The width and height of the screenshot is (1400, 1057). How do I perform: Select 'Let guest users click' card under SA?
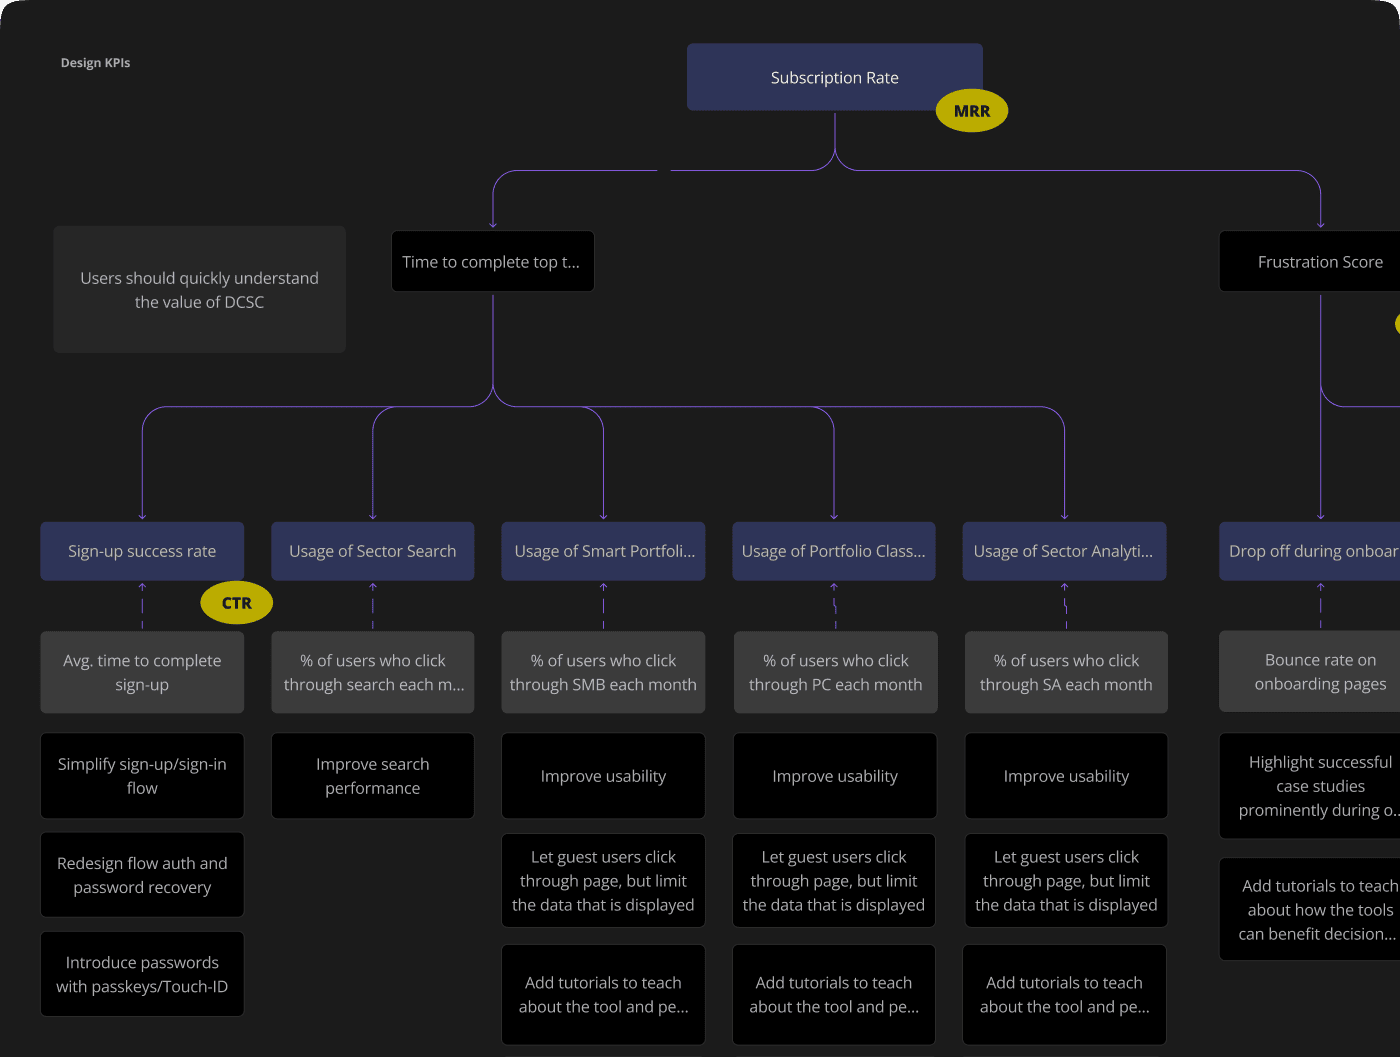1066,881
